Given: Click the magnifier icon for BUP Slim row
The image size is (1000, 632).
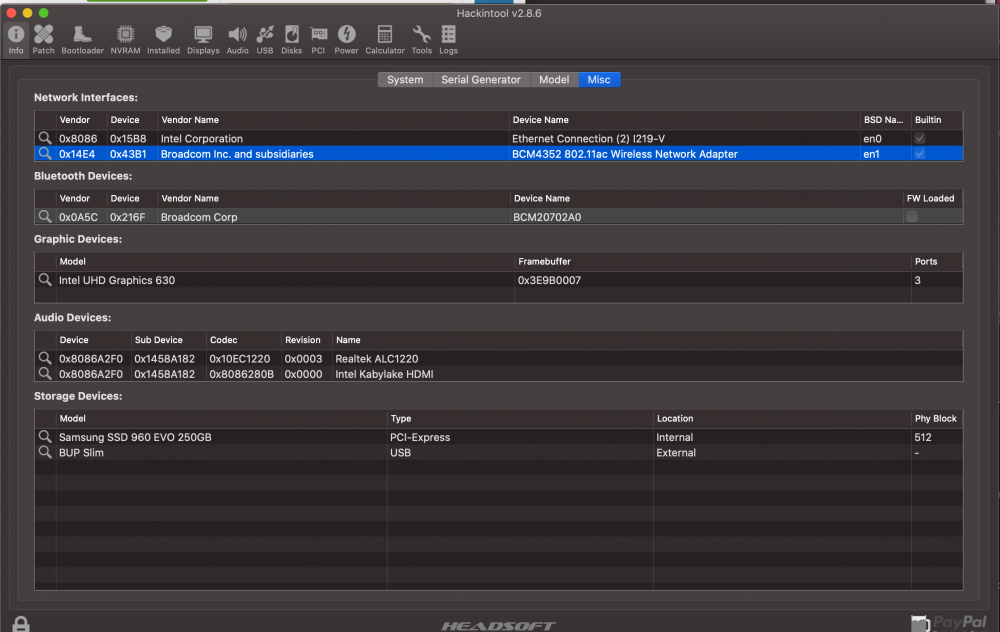Looking at the screenshot, I should pos(45,452).
